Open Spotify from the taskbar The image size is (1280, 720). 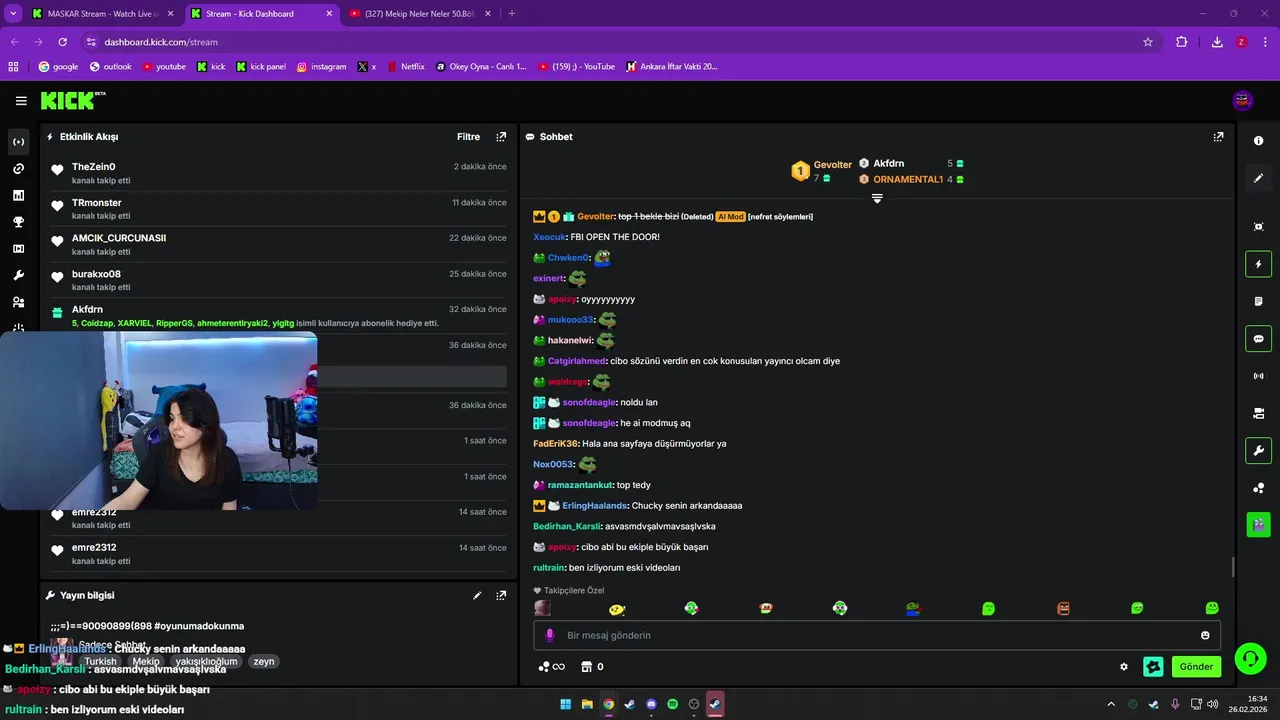click(x=673, y=704)
